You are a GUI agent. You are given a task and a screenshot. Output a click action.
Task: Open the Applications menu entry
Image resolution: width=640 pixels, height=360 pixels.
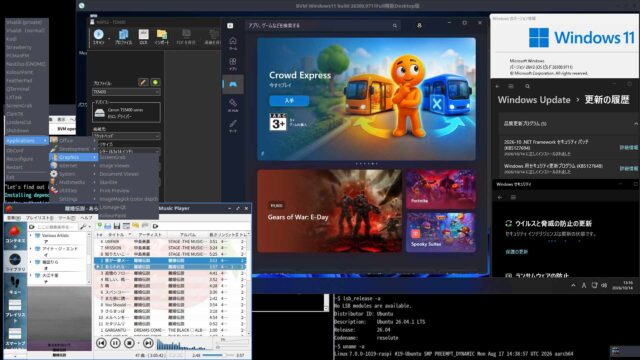click(x=27, y=141)
